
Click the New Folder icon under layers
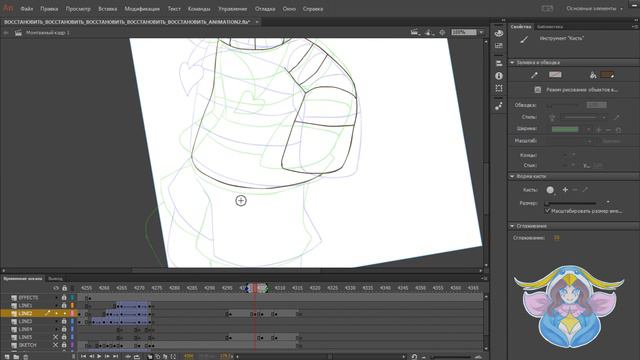tap(16, 357)
